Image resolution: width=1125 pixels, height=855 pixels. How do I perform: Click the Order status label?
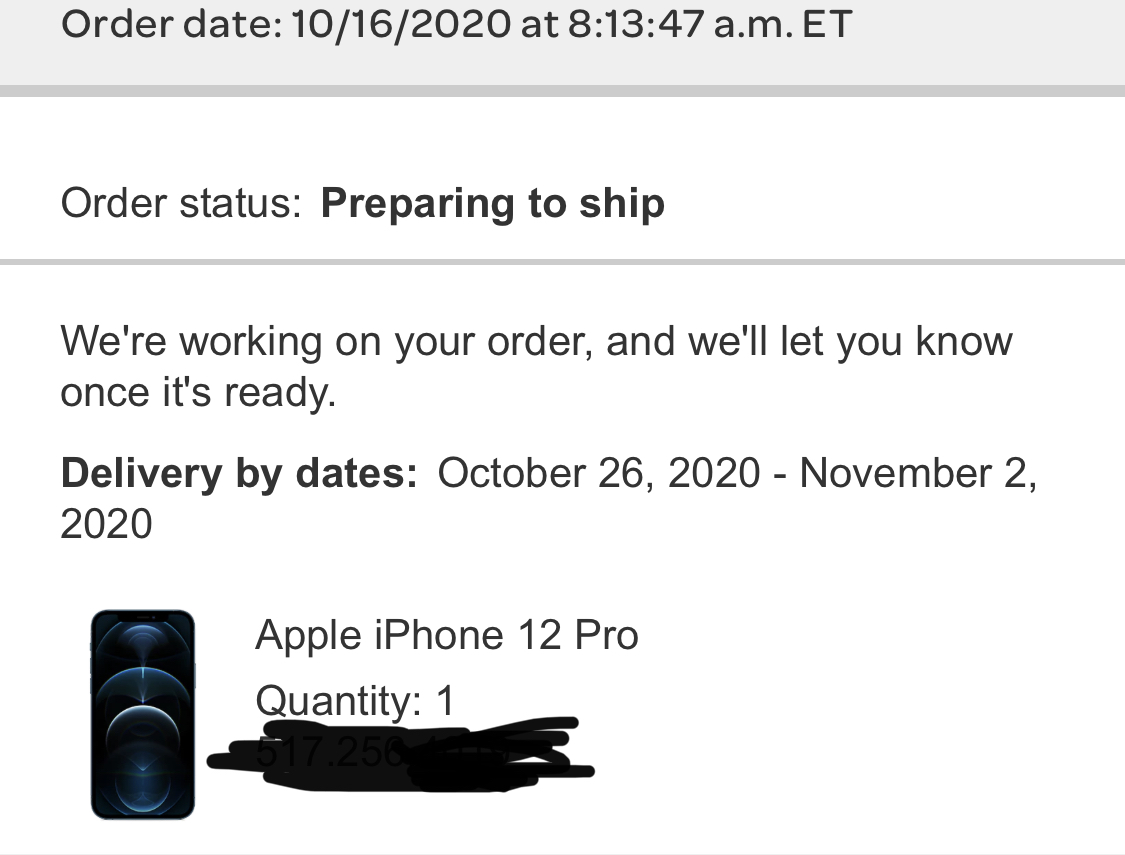[x=180, y=203]
